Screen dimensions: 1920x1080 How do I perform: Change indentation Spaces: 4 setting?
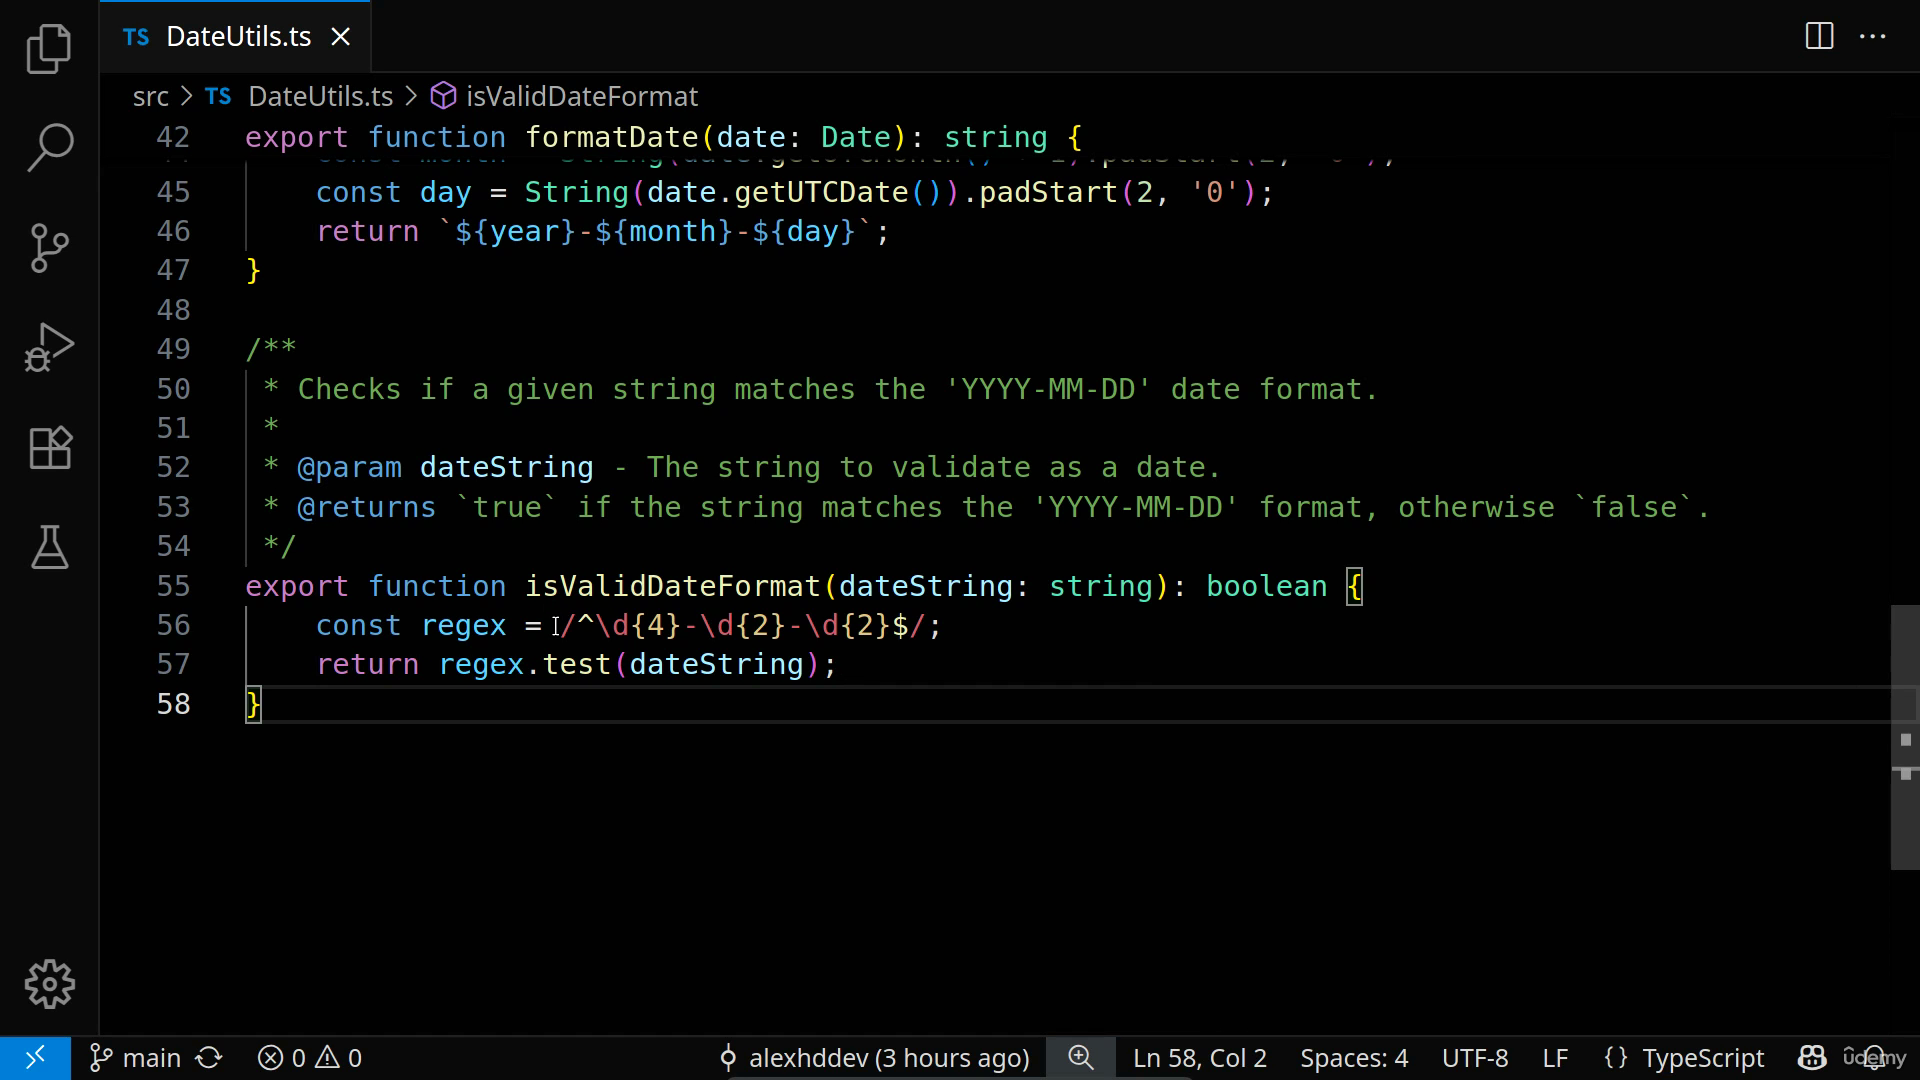(1354, 1058)
